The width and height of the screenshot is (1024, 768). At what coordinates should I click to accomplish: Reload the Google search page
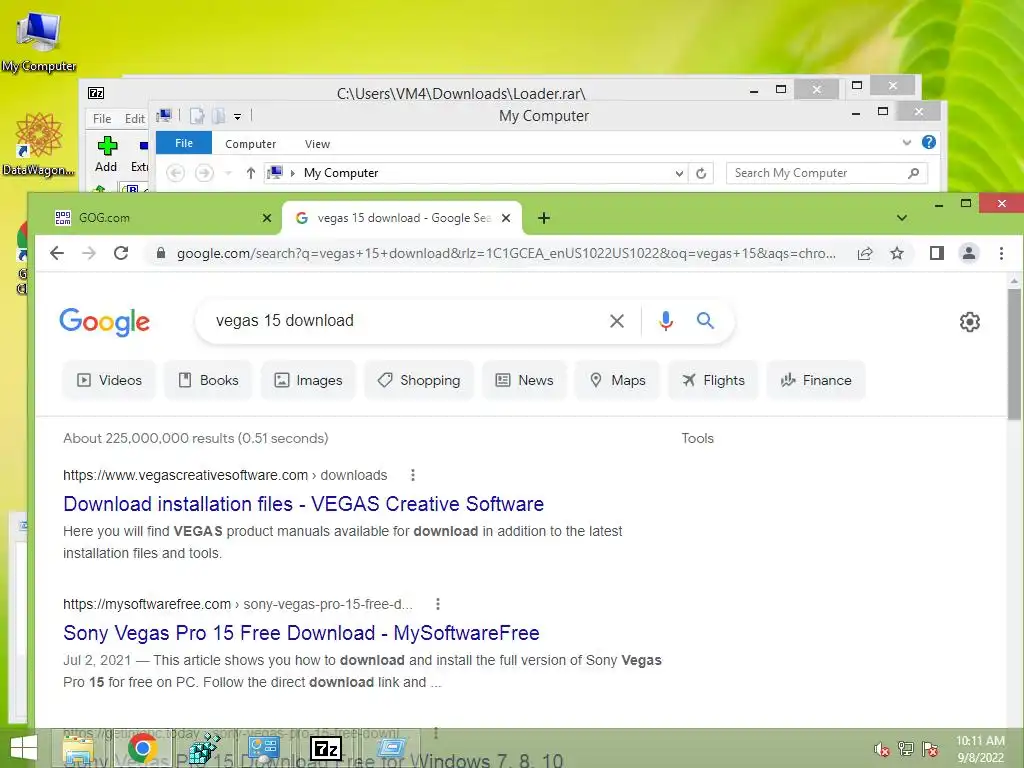click(121, 253)
